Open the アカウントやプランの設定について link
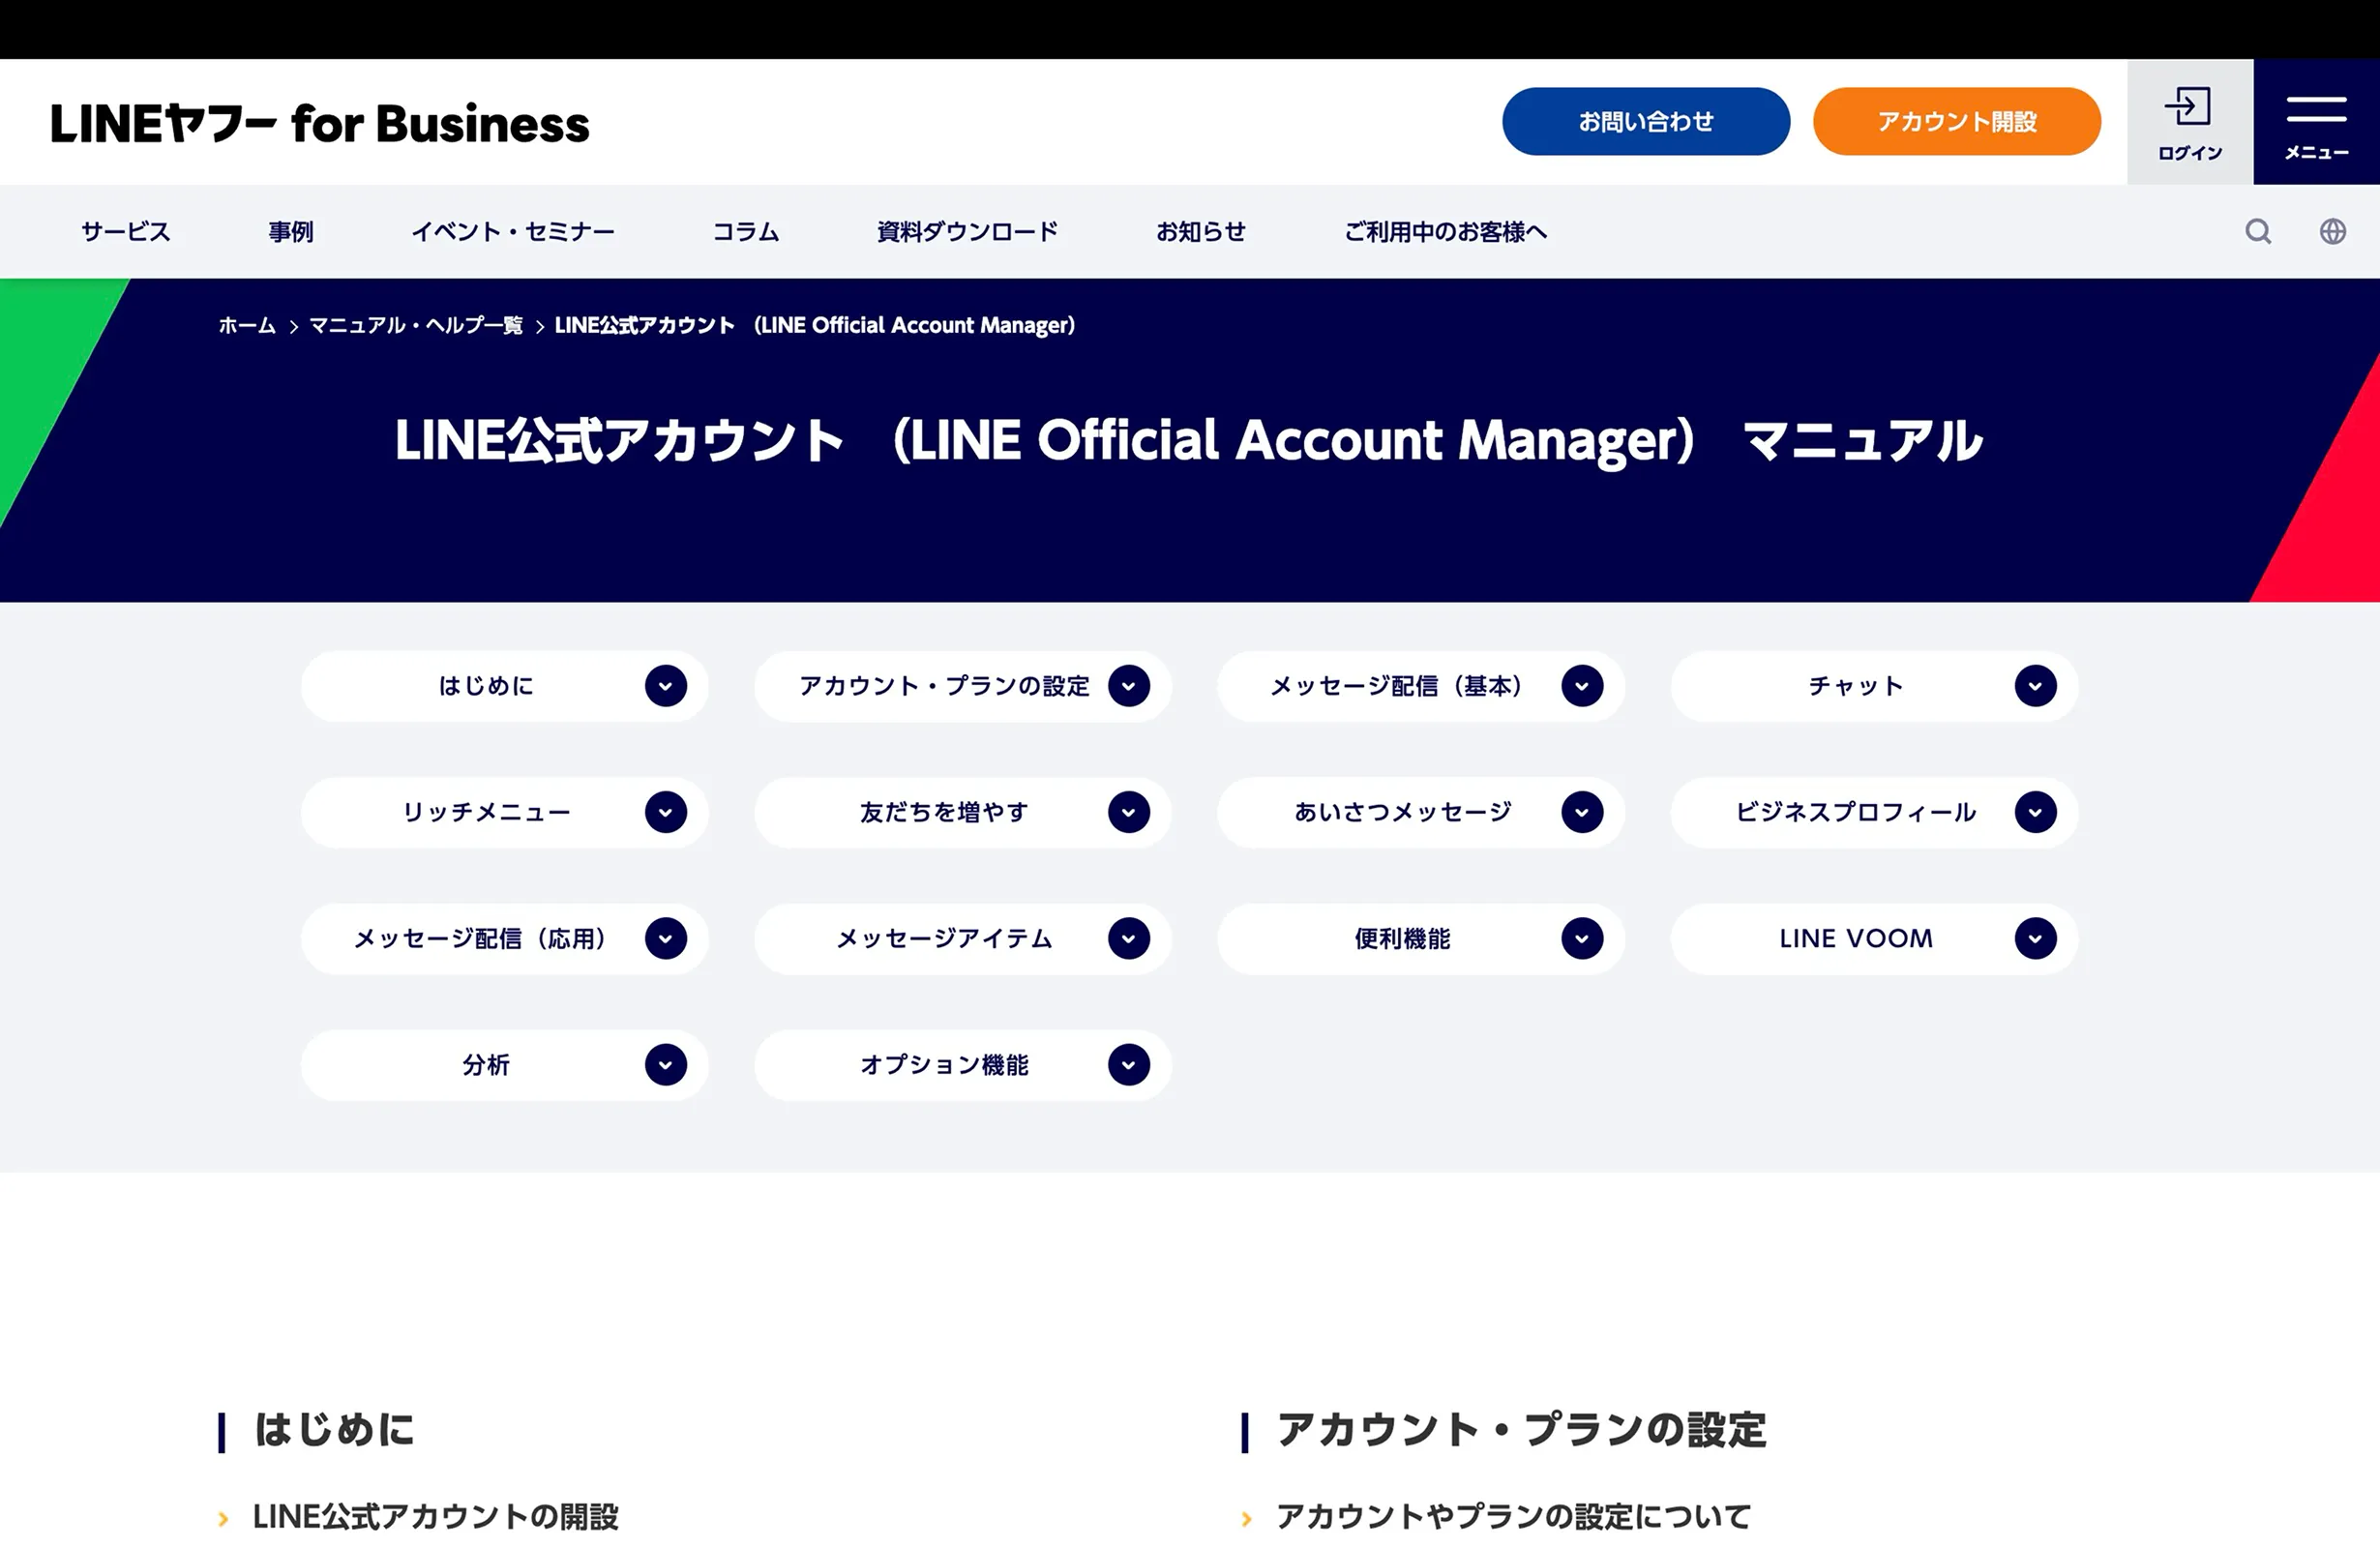 (x=1513, y=1517)
